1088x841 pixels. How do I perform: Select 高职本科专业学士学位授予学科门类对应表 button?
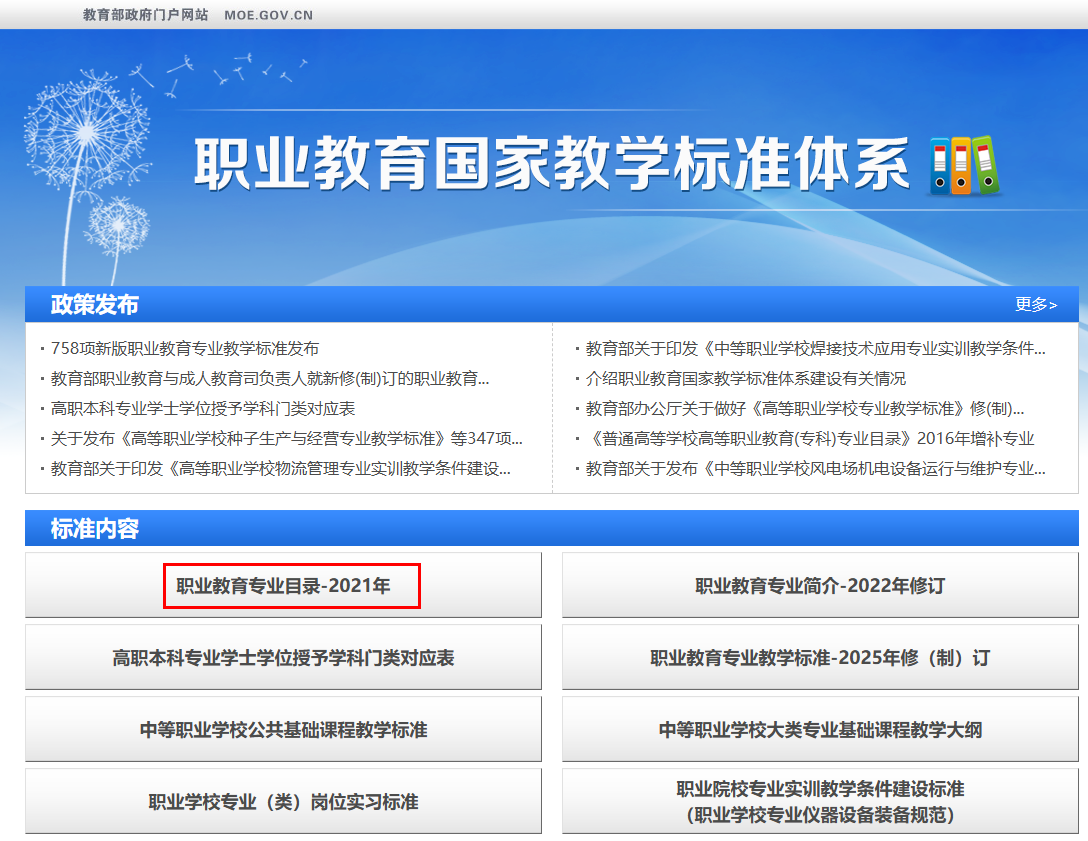[x=284, y=658]
